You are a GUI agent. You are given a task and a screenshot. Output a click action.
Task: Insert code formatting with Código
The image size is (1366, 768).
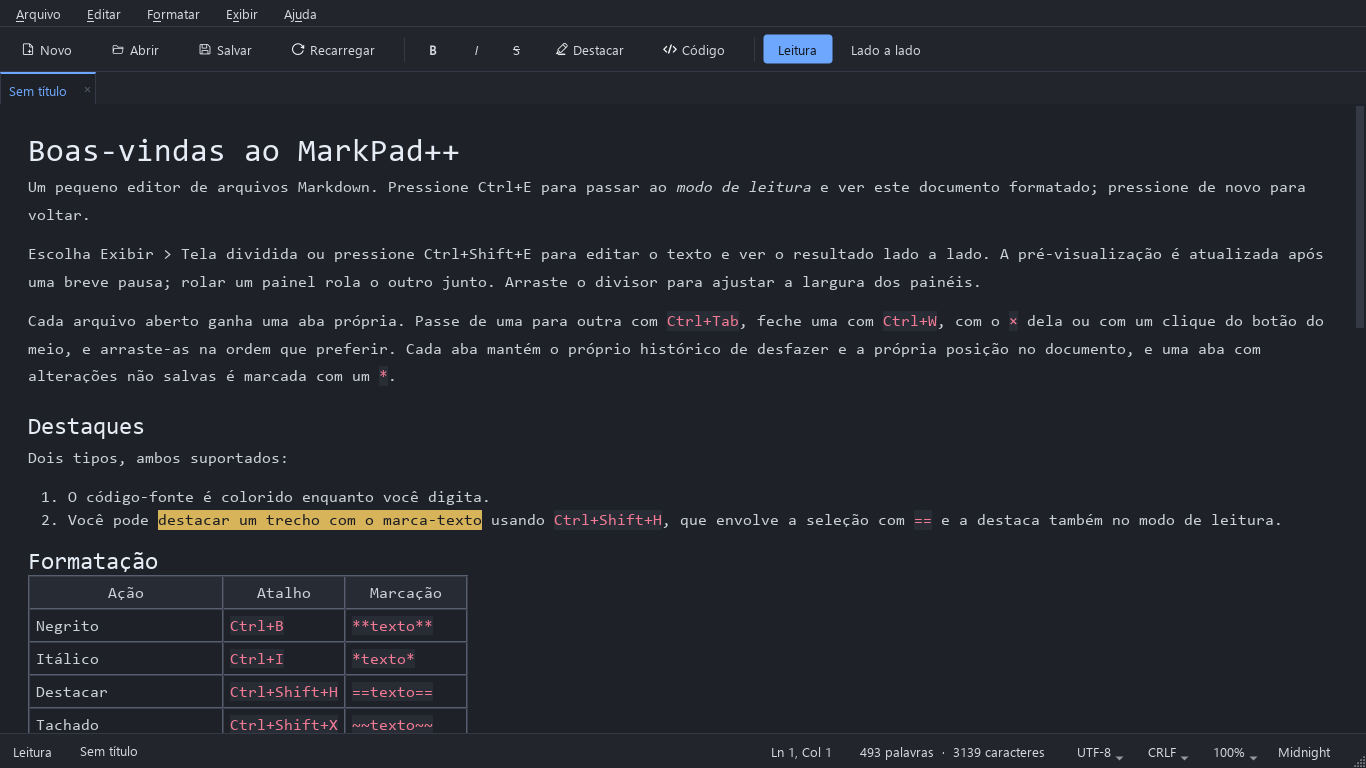point(694,50)
